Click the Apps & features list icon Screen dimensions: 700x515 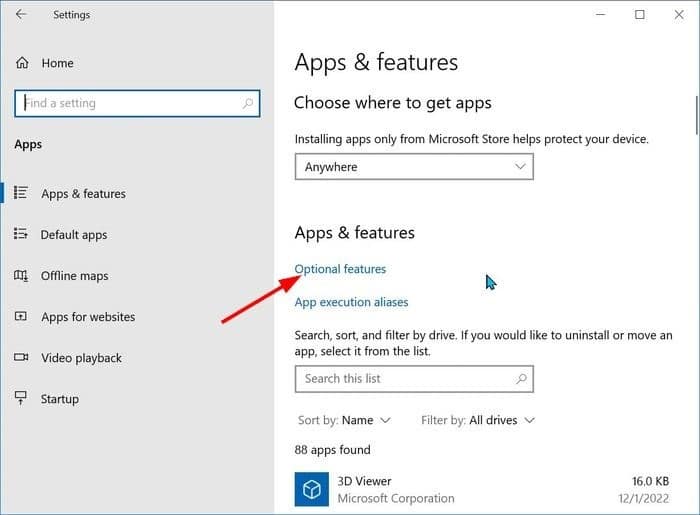[x=21, y=193]
